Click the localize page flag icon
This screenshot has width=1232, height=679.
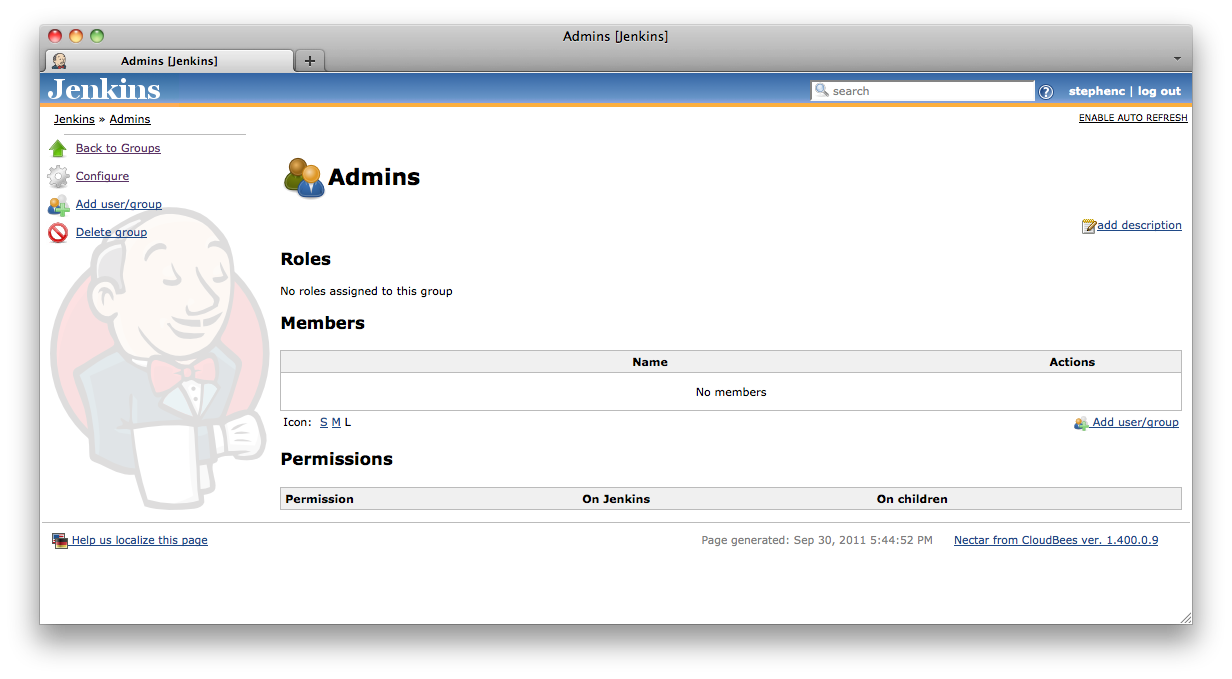click(60, 540)
